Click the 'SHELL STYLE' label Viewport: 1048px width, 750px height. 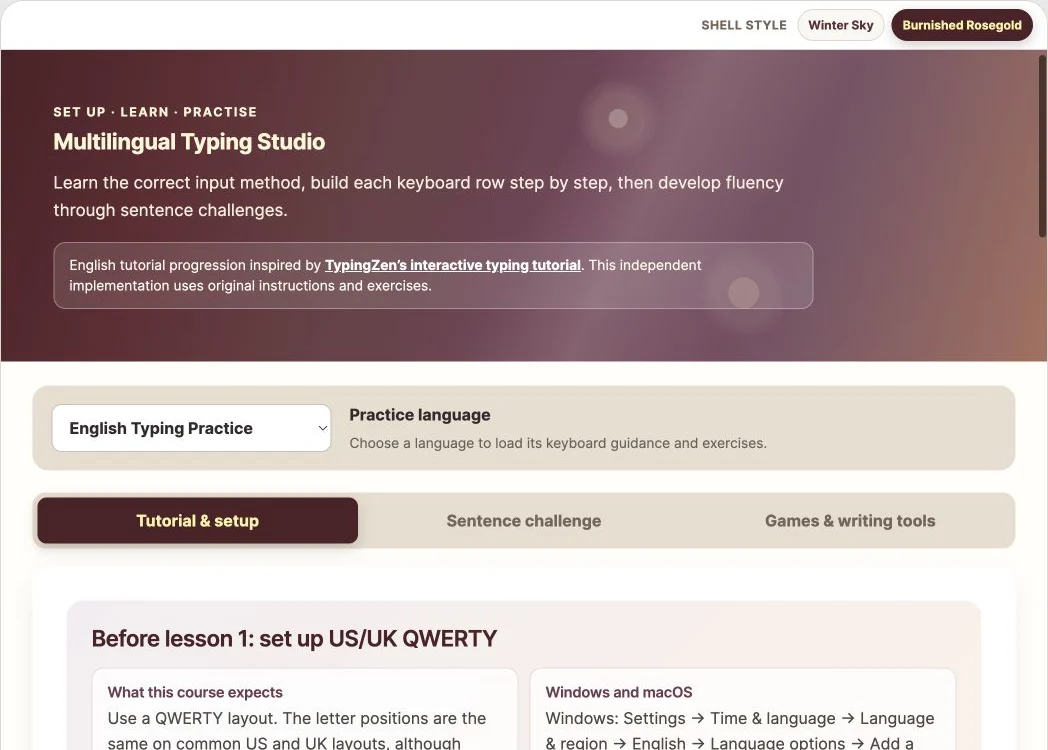pos(744,25)
